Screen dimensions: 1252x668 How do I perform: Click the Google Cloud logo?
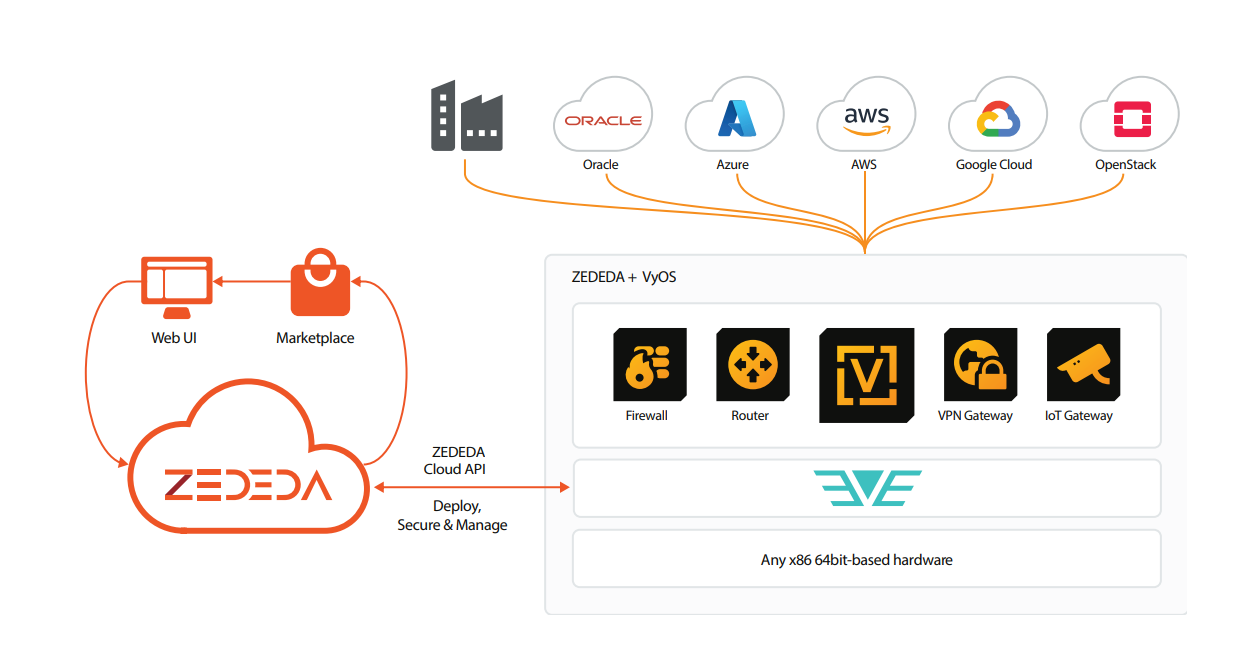(998, 115)
